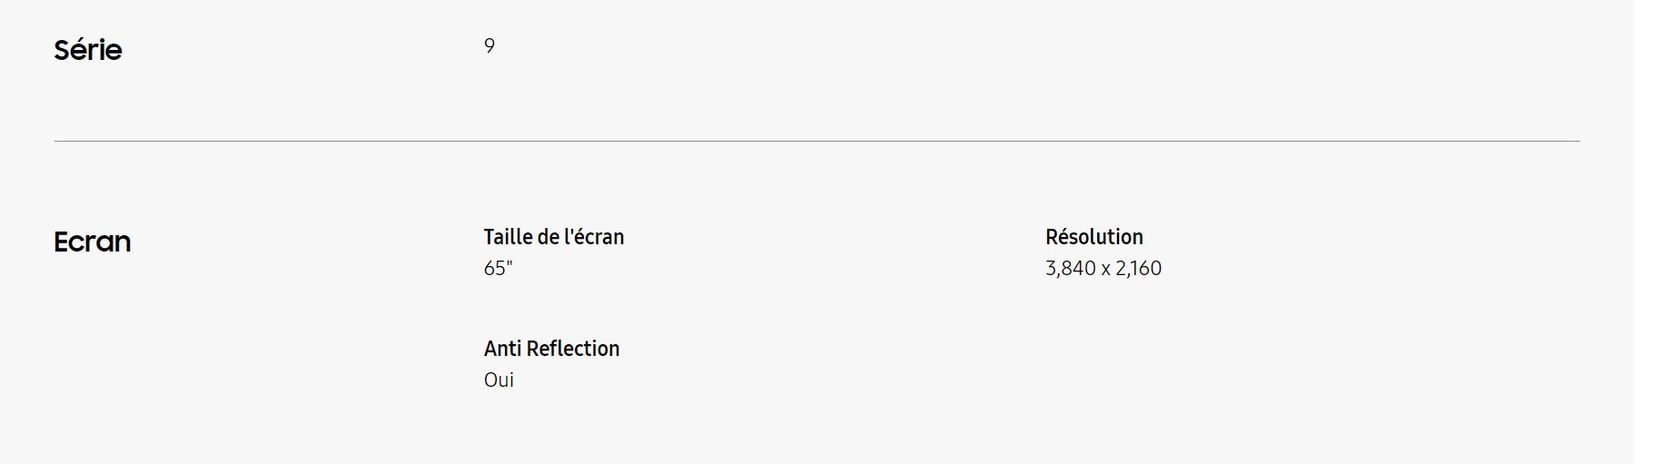Click the word de in Taille de l'écran
Viewport: 1662px width, 464px height.
click(548, 237)
